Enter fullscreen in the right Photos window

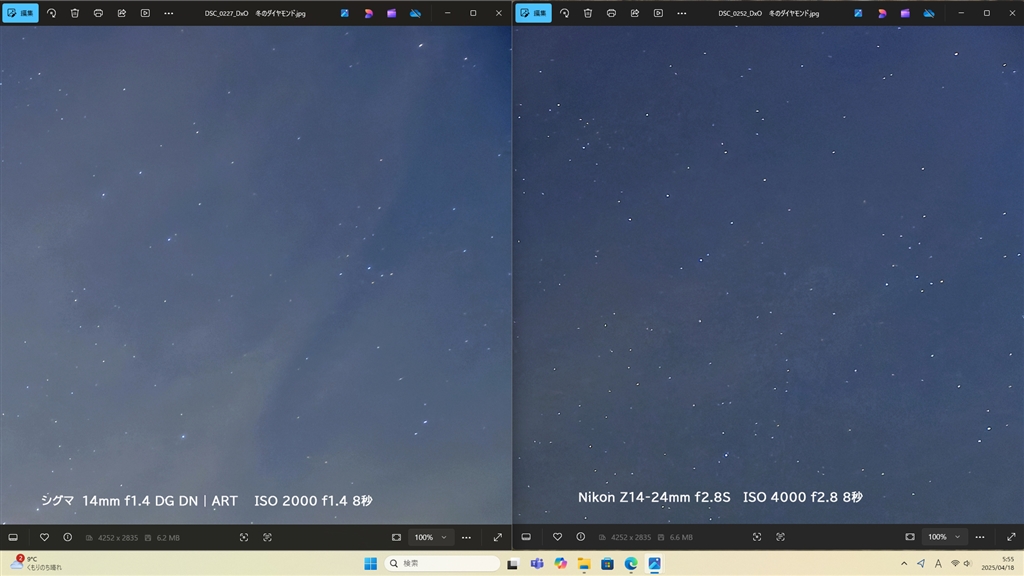coord(1011,537)
